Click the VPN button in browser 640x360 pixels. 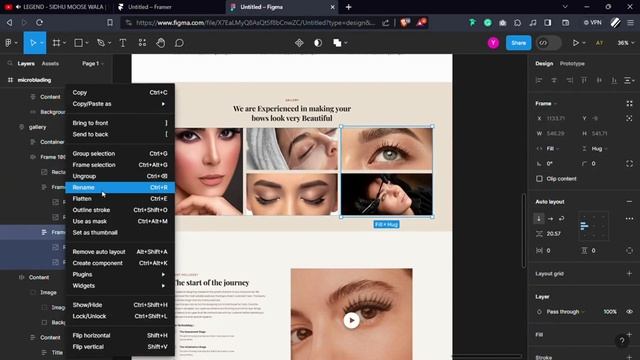tap(593, 23)
